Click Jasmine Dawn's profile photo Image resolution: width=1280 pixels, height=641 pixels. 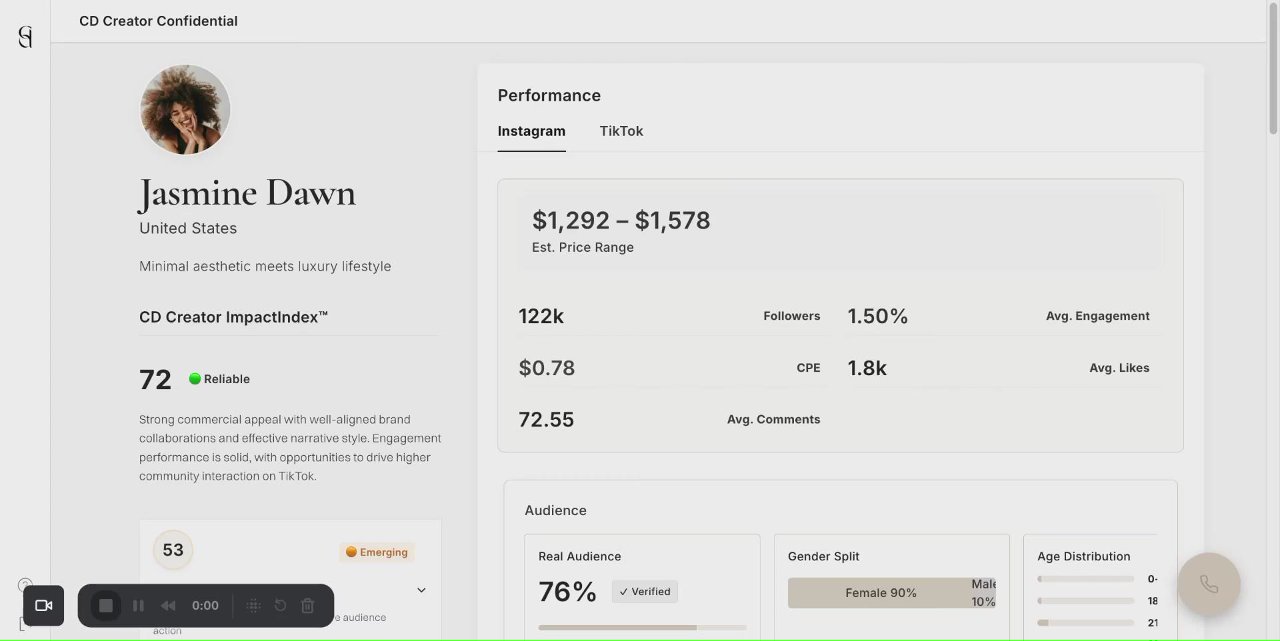tap(185, 109)
